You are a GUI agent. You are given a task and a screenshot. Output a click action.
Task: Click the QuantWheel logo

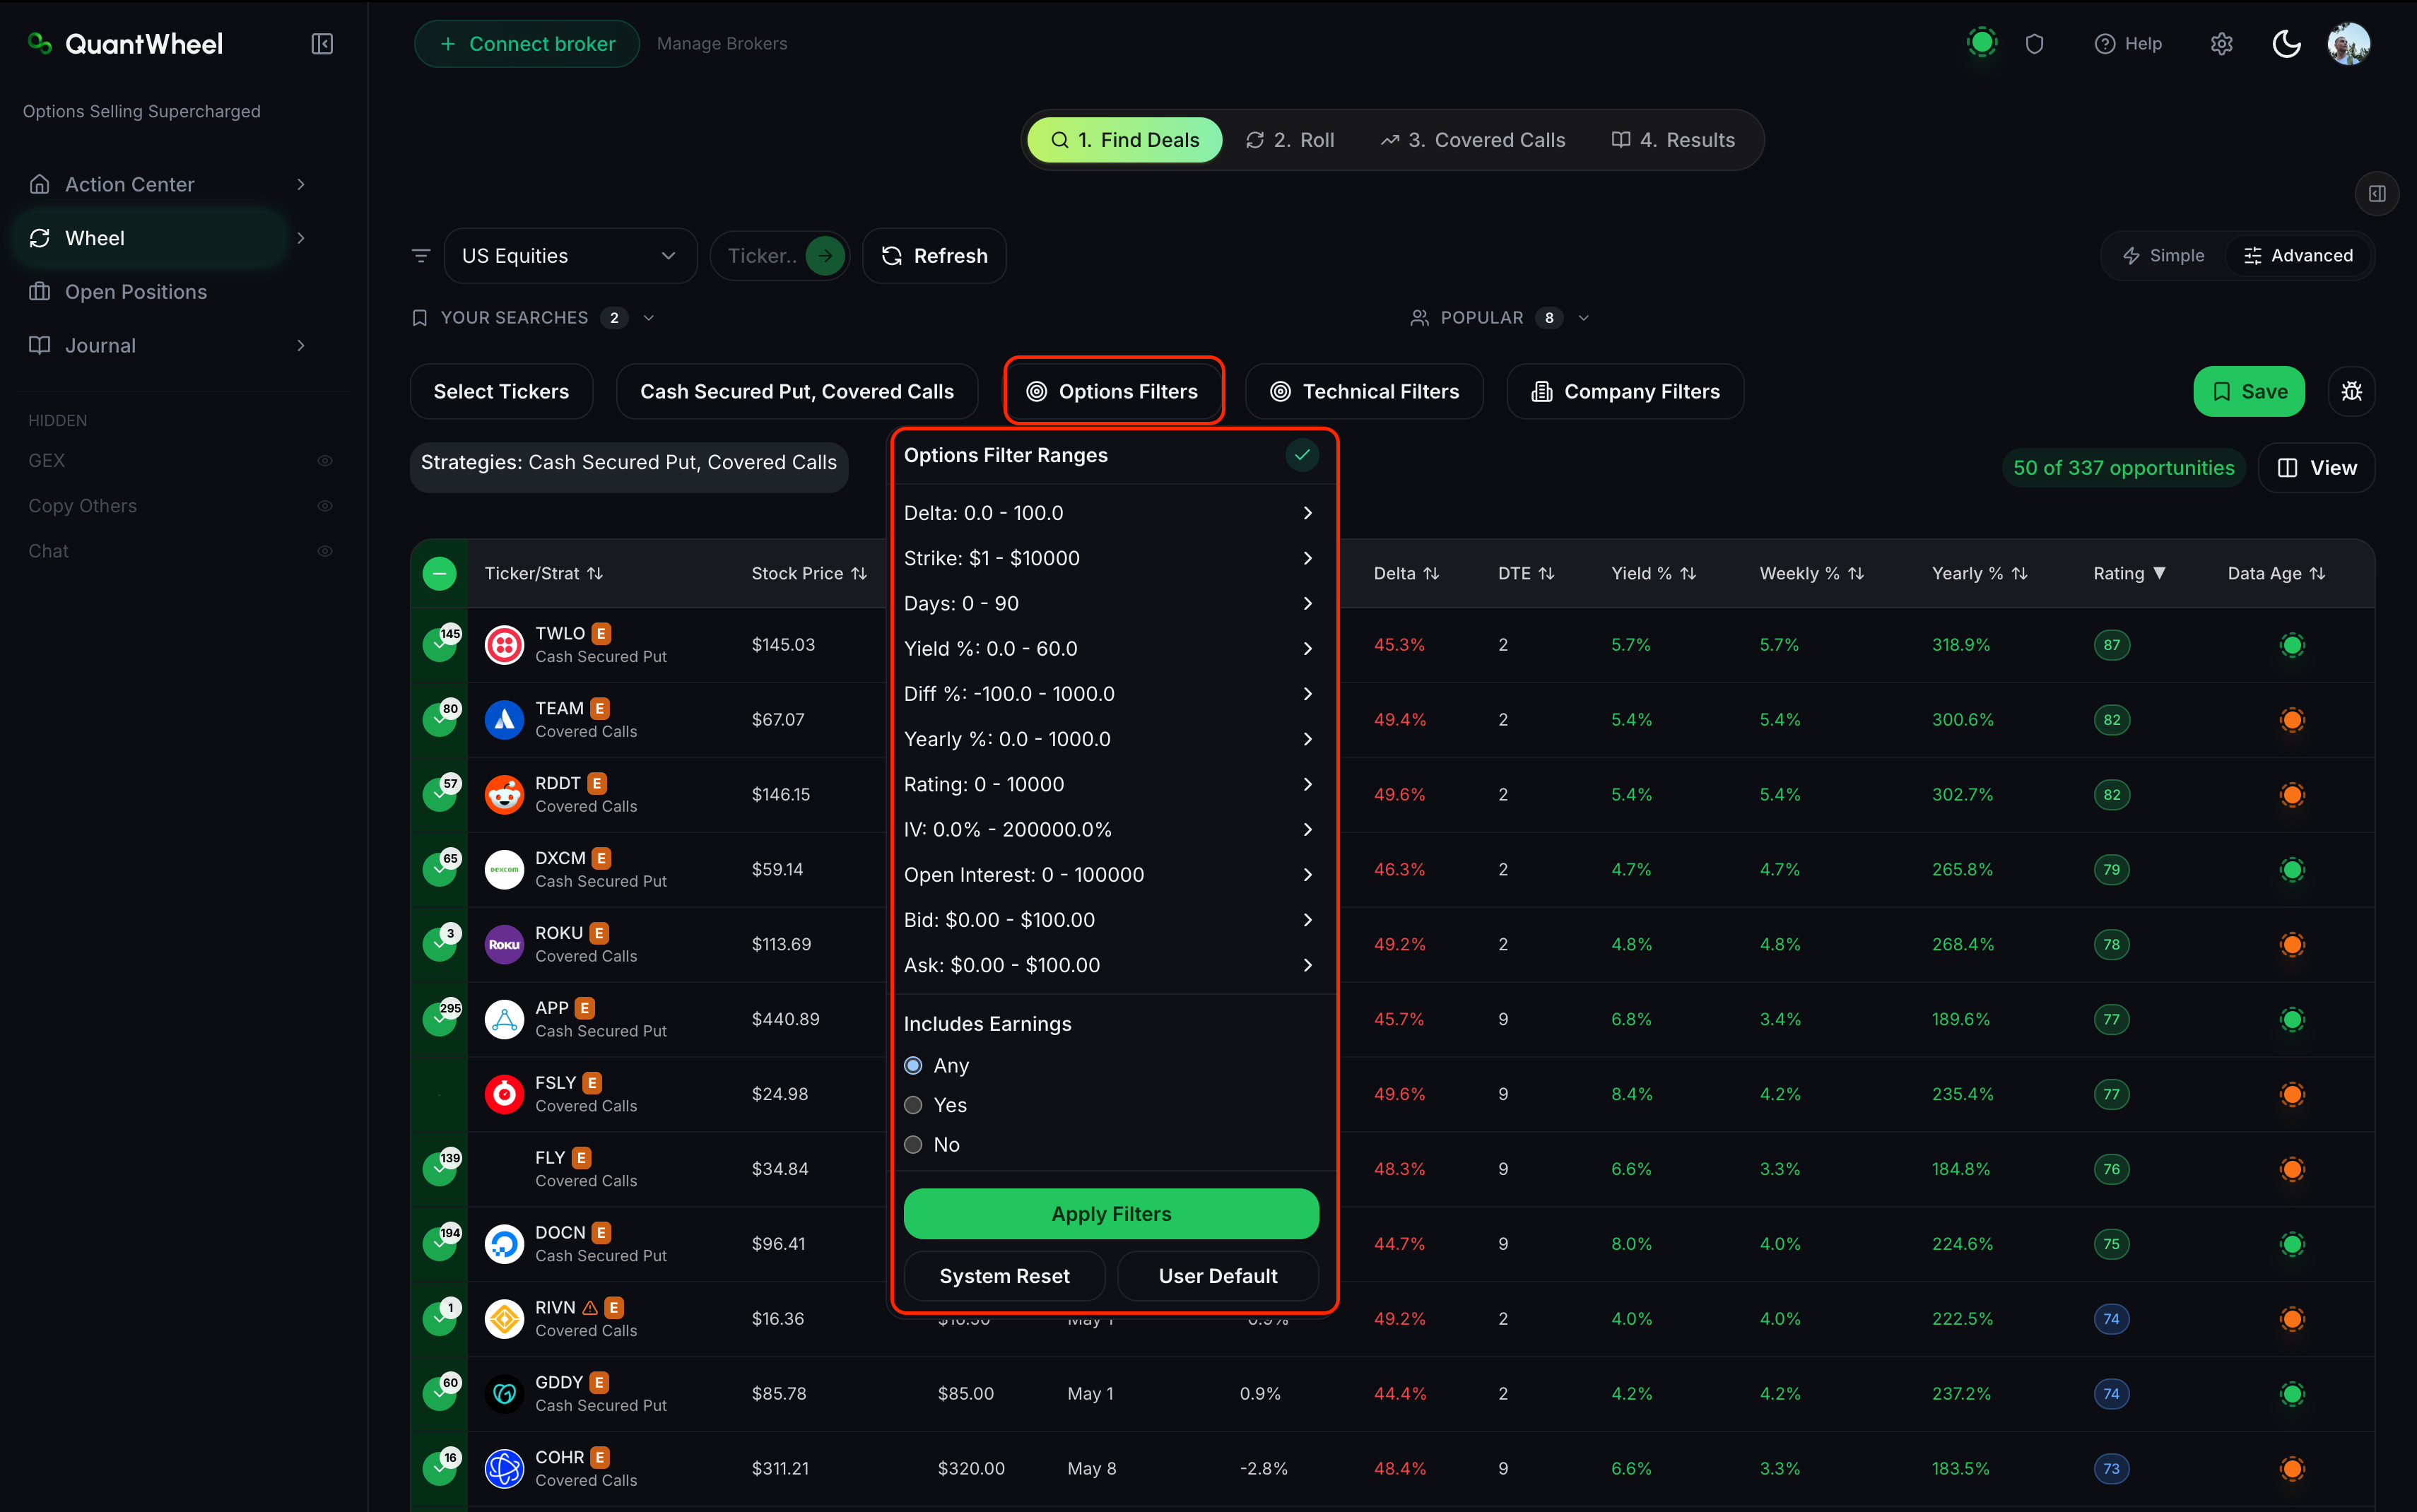tap(126, 44)
